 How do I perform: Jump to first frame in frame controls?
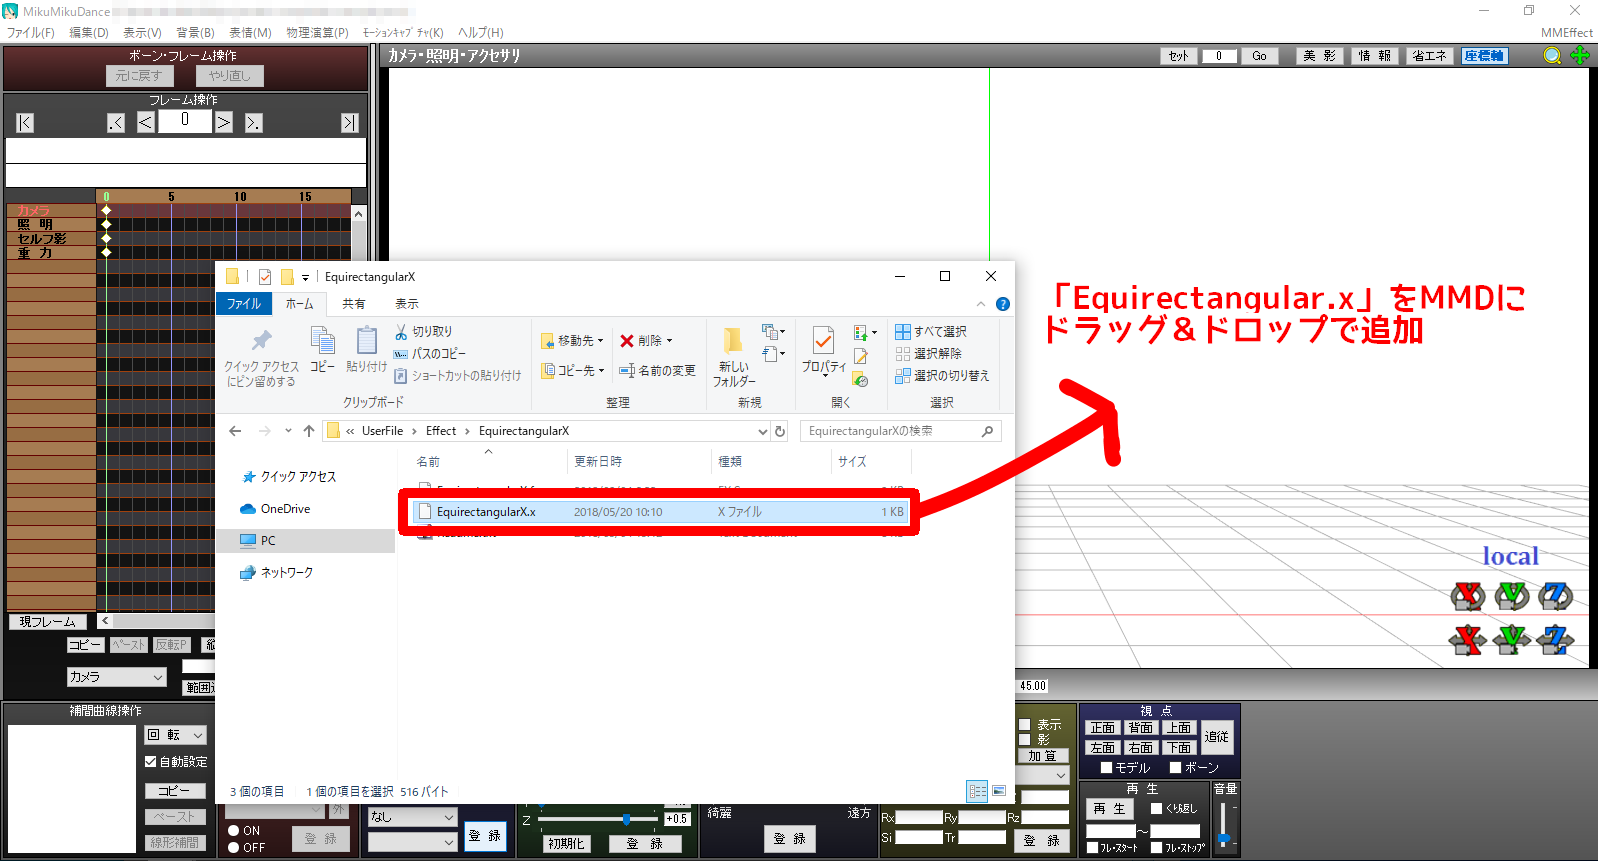tap(25, 123)
